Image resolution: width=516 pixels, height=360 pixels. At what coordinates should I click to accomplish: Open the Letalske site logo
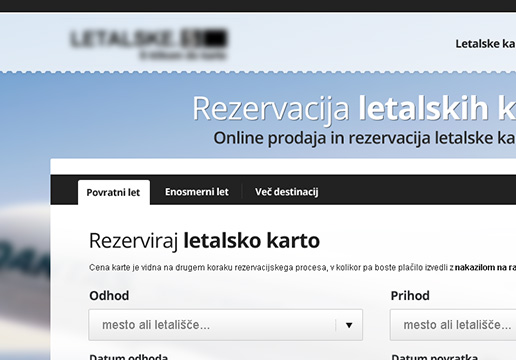[x=149, y=44]
